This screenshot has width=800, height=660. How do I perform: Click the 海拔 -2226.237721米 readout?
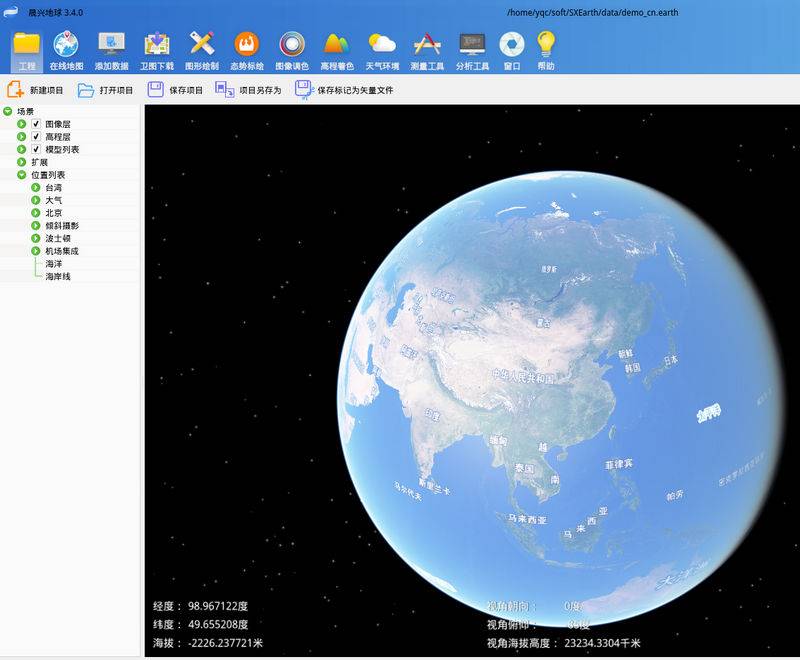[x=208, y=643]
